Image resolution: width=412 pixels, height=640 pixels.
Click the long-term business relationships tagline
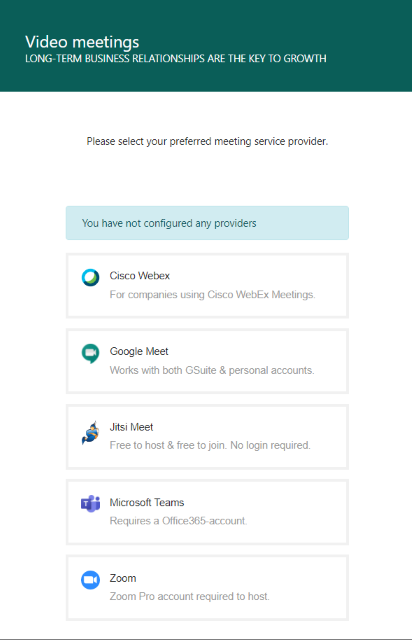176,59
